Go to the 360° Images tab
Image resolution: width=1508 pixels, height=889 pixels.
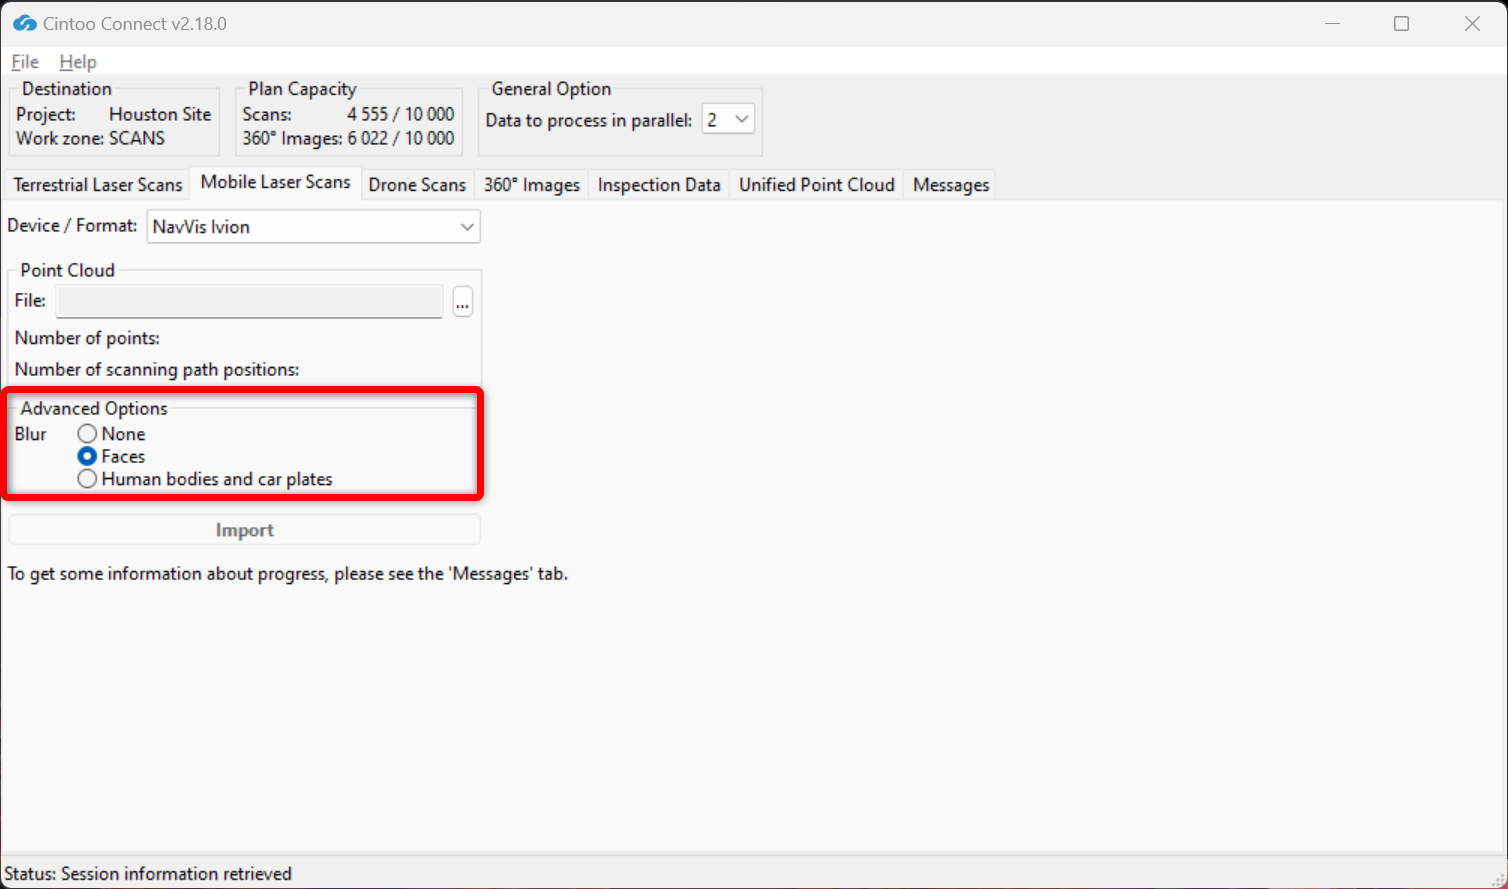pyautogui.click(x=532, y=185)
